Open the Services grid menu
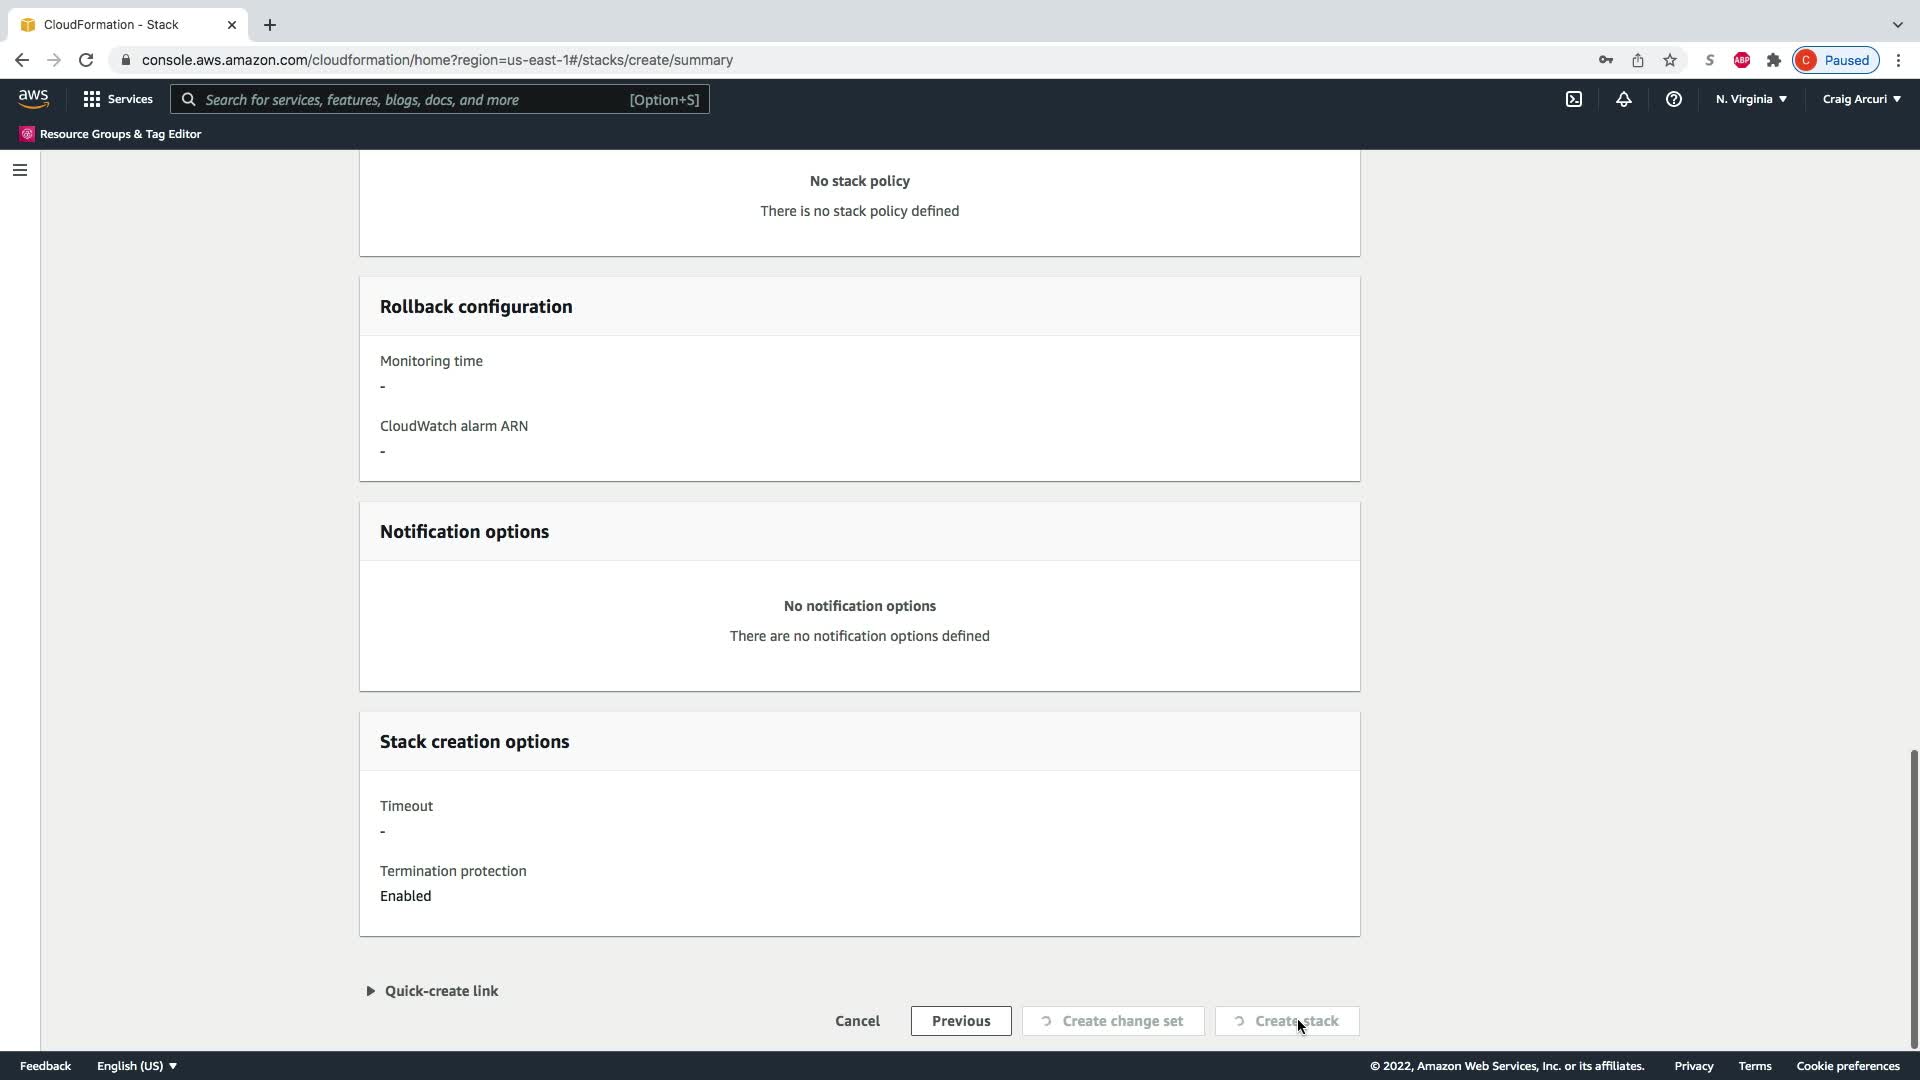This screenshot has height=1080, width=1920. [x=118, y=99]
